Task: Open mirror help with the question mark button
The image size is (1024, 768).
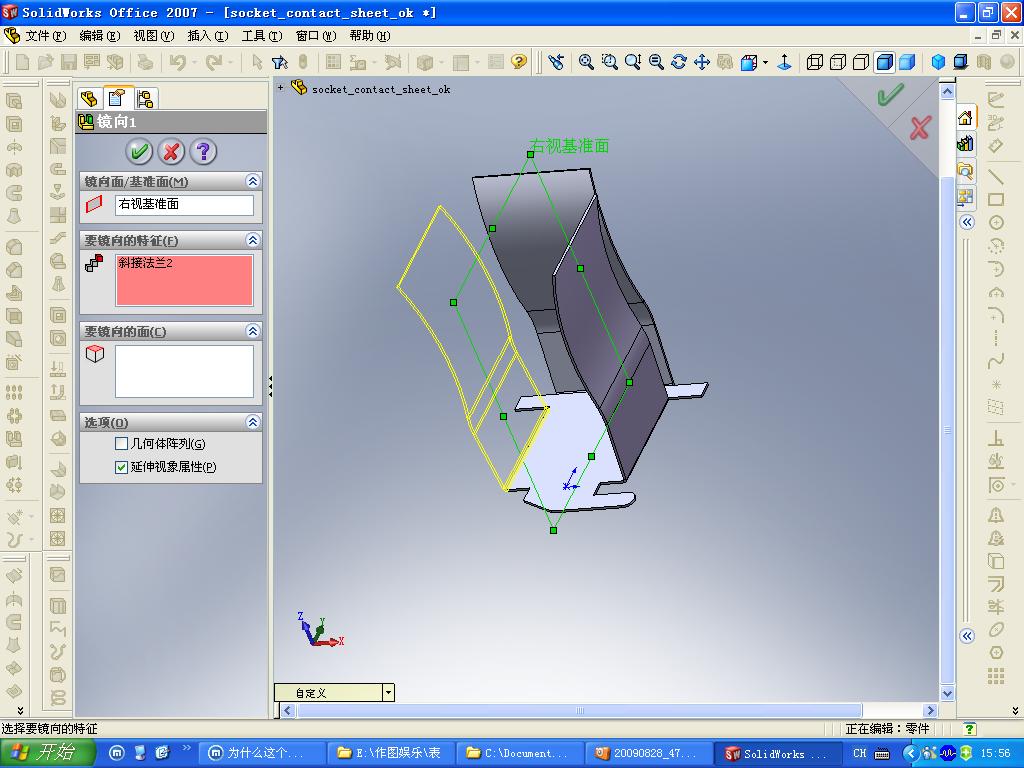Action: tap(203, 152)
